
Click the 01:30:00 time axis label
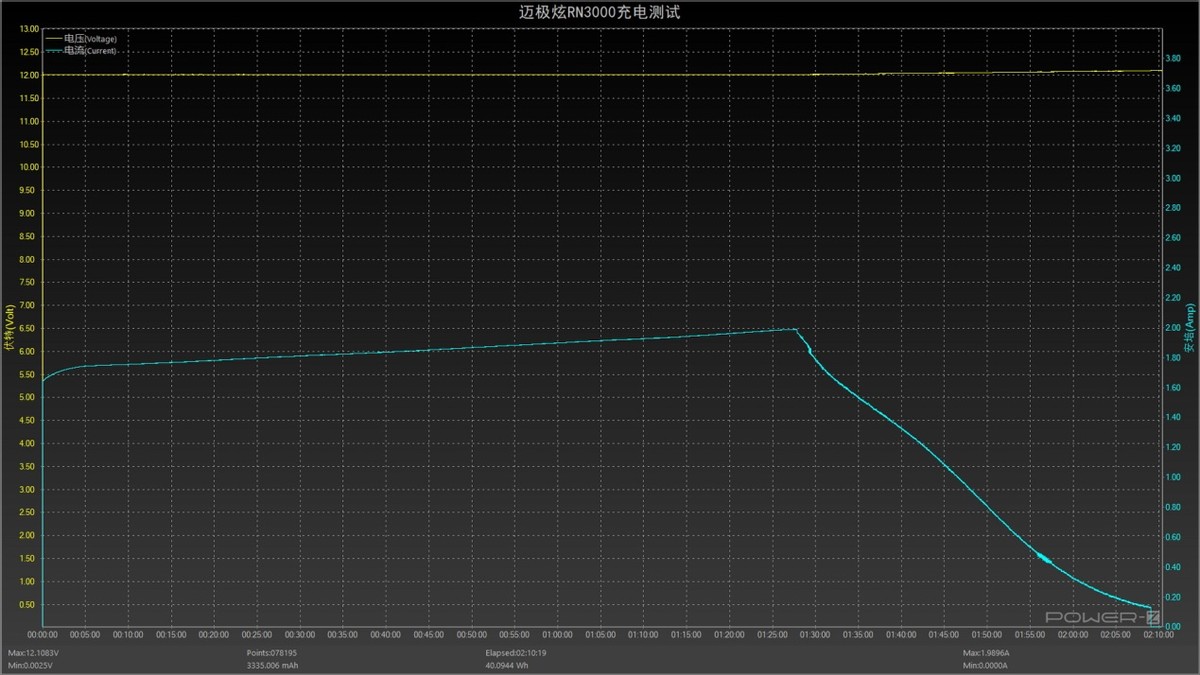tap(815, 635)
